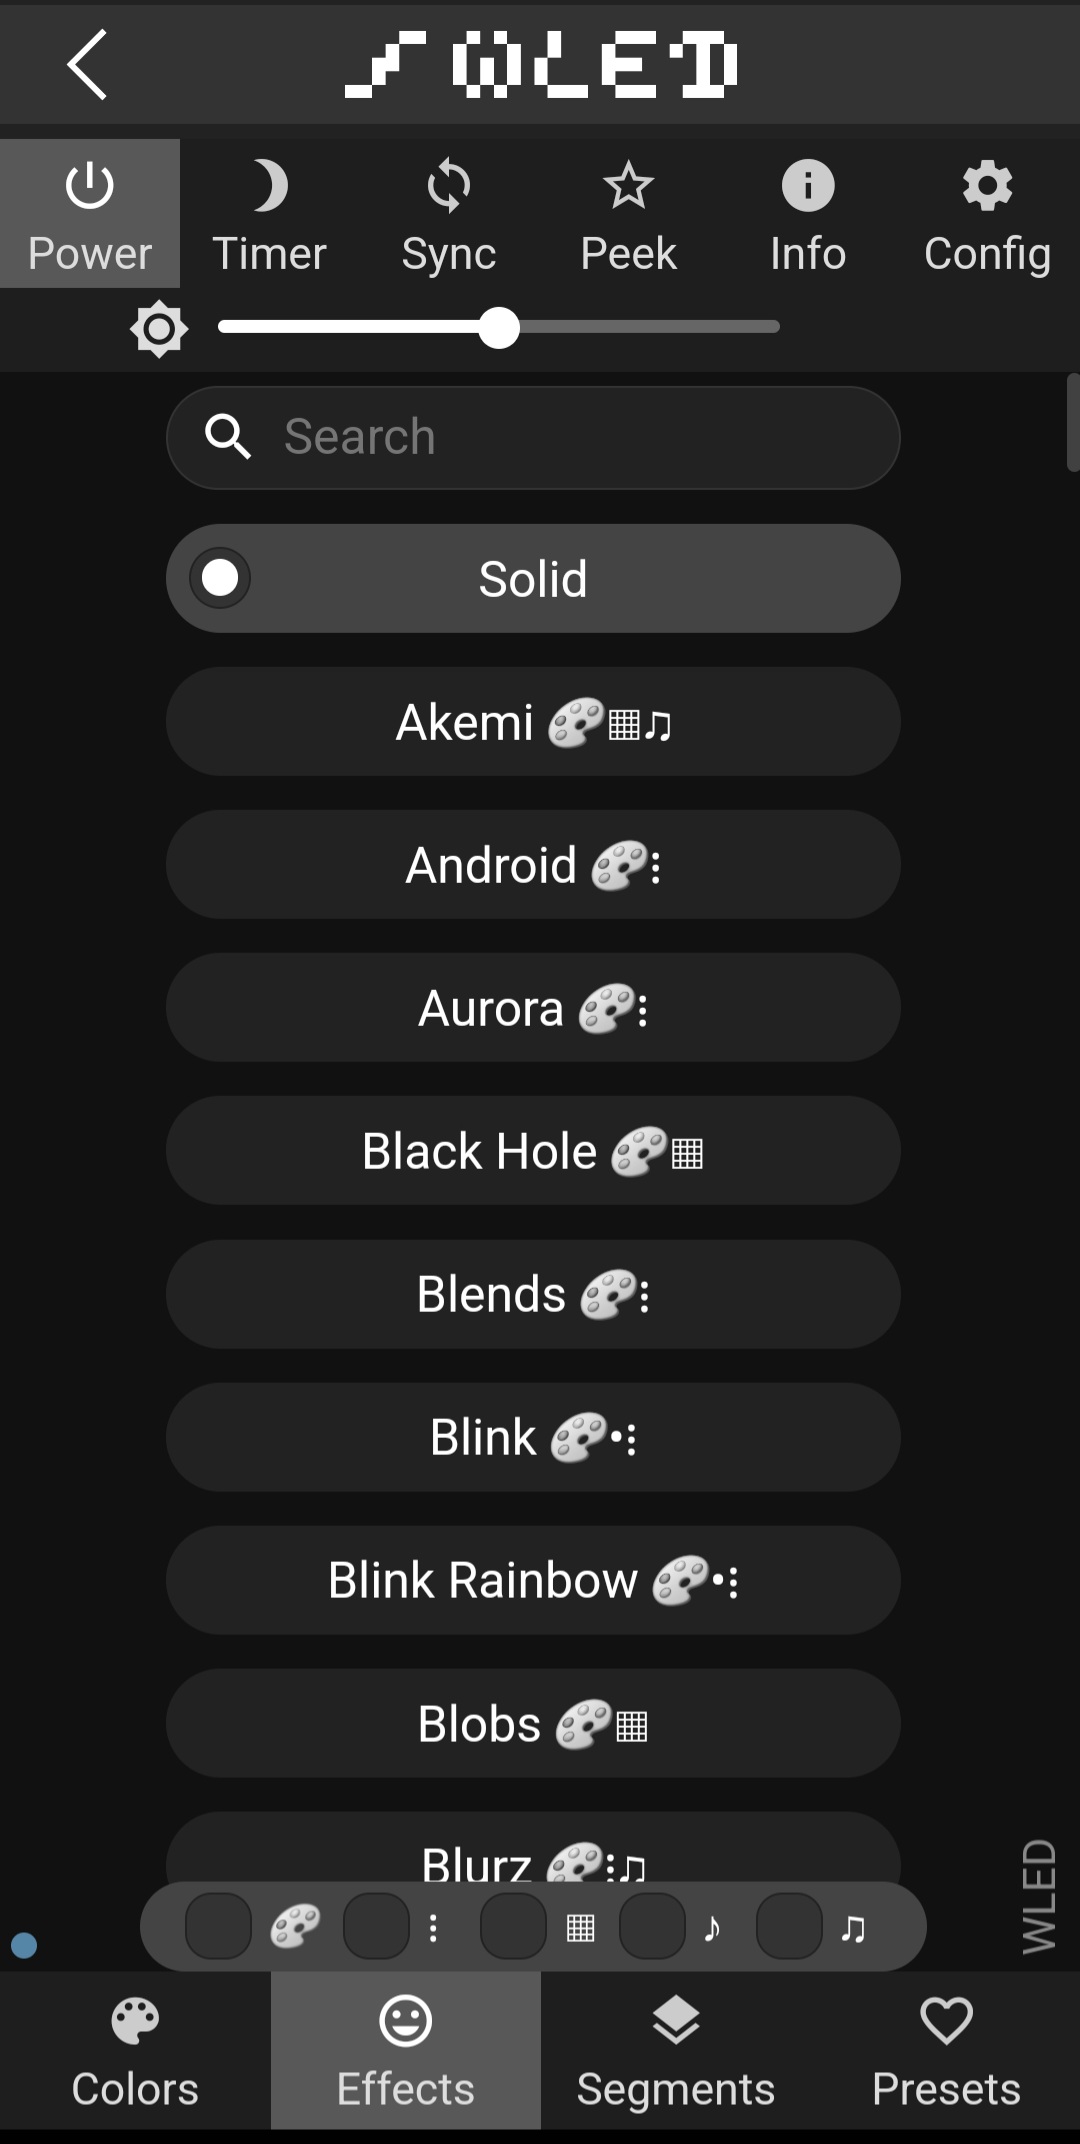Open the Peek live view
Viewport: 1080px width, 2144px height.
pyautogui.click(x=628, y=214)
